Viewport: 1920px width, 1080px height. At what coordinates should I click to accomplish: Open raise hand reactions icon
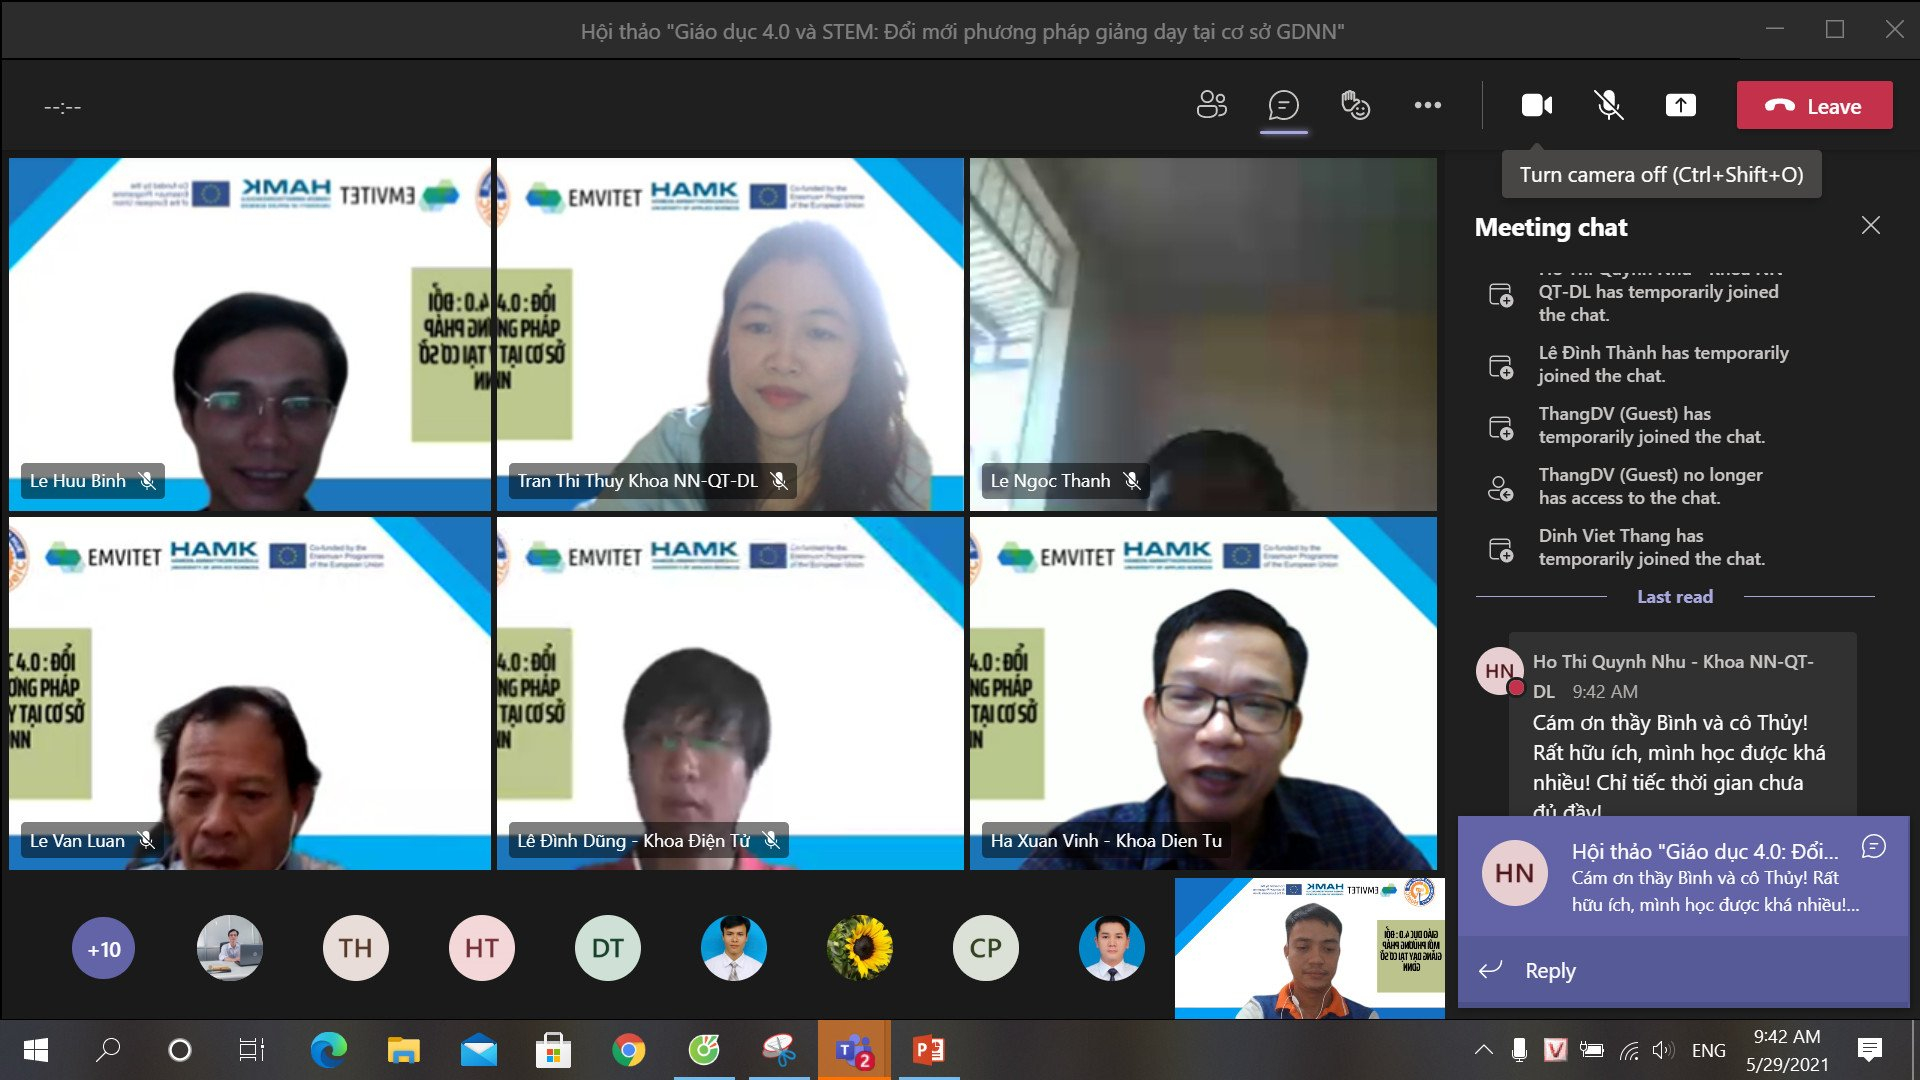click(x=1355, y=105)
